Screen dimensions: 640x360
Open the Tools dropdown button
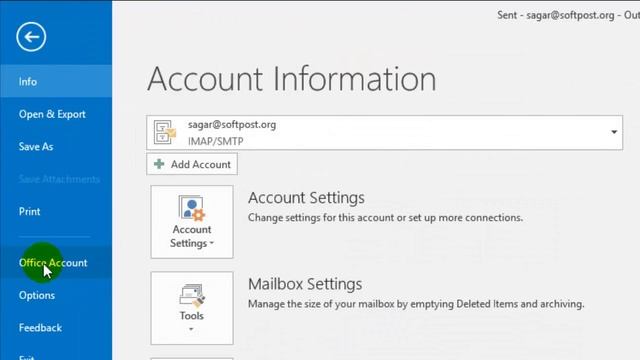click(192, 308)
